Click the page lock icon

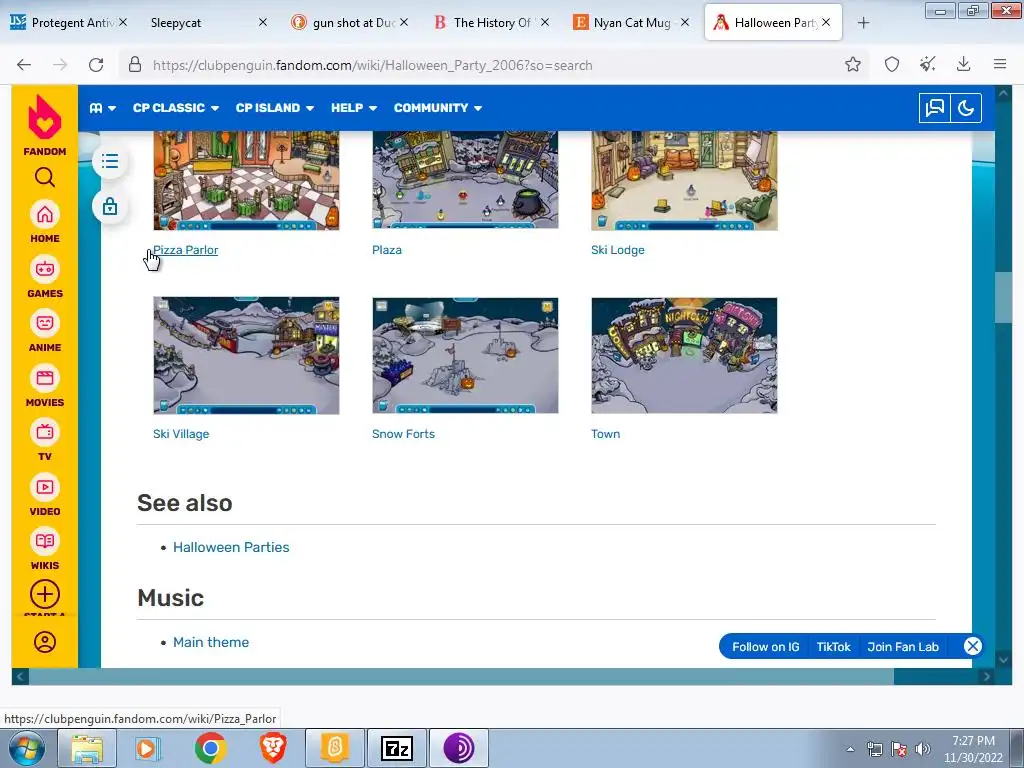(x=110, y=206)
